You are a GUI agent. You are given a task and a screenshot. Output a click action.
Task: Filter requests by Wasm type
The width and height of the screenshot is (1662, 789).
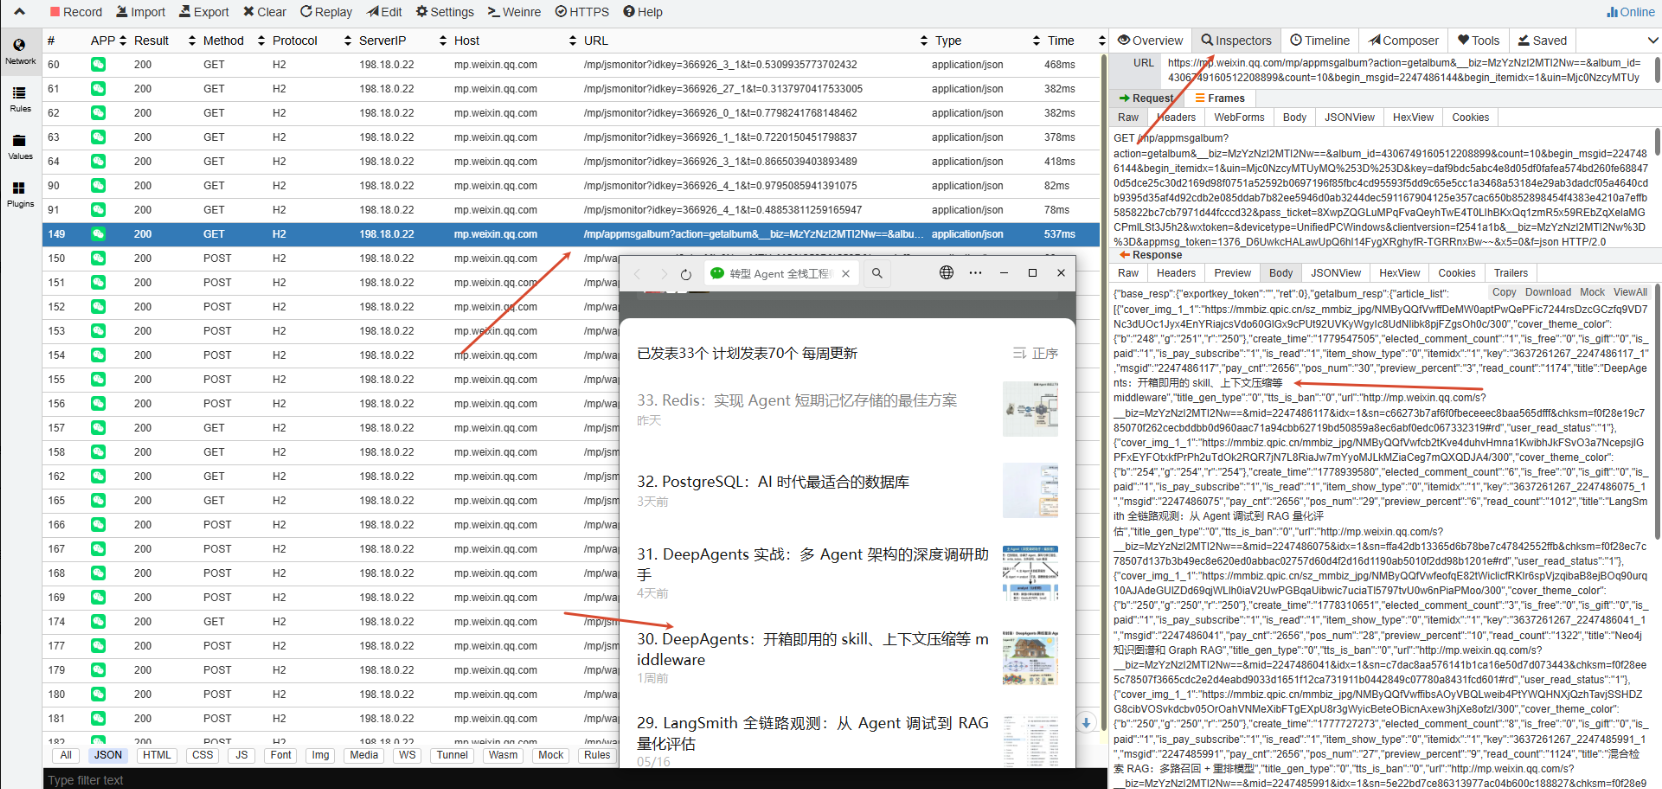coord(503,756)
